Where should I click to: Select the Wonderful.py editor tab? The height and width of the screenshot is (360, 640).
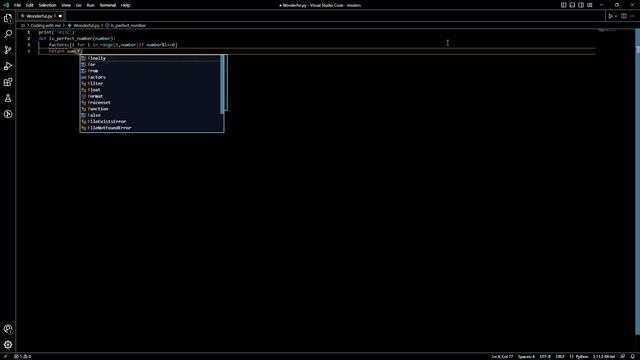point(41,16)
